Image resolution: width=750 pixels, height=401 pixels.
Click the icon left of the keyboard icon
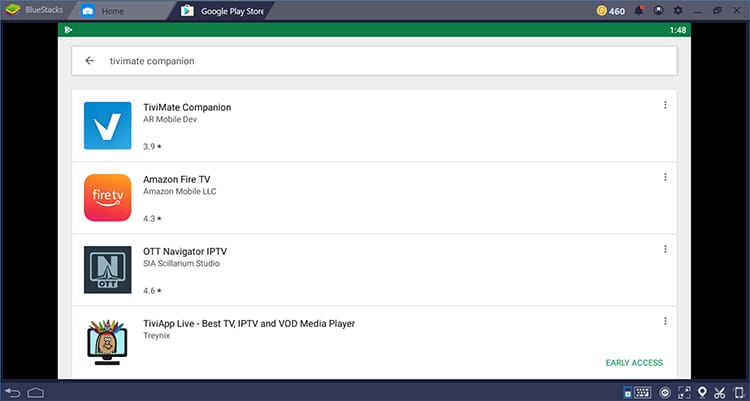pyautogui.click(x=628, y=393)
